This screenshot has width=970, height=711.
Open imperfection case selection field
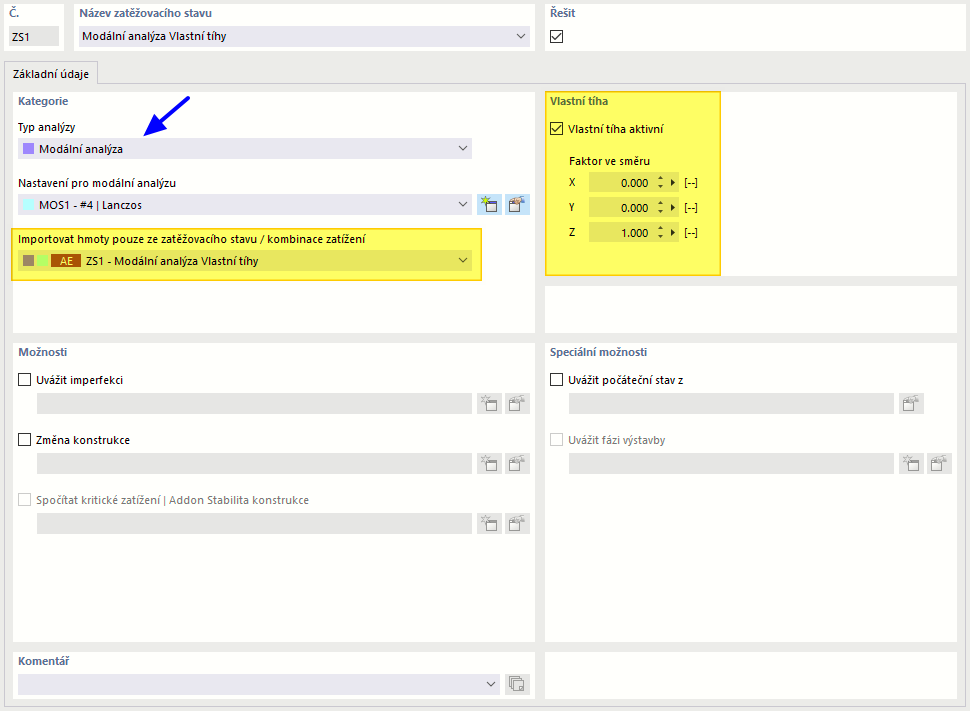(254, 403)
